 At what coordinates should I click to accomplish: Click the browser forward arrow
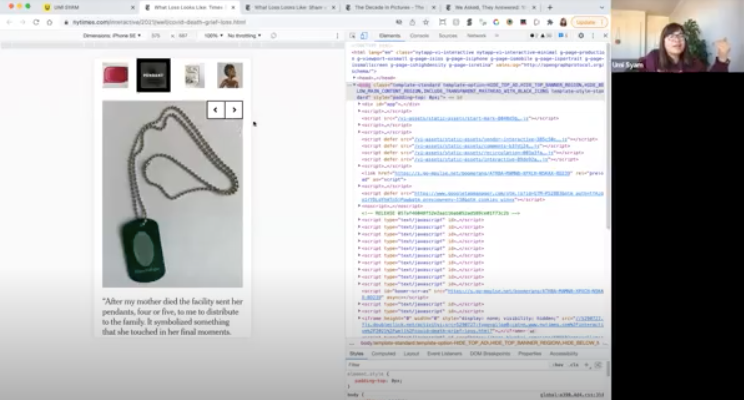tap(22, 22)
